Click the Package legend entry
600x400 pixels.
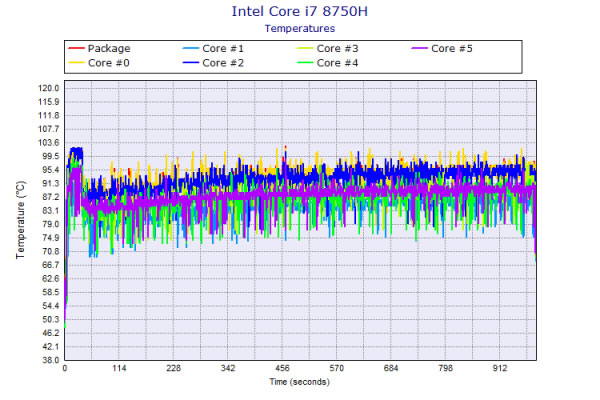[x=99, y=49]
